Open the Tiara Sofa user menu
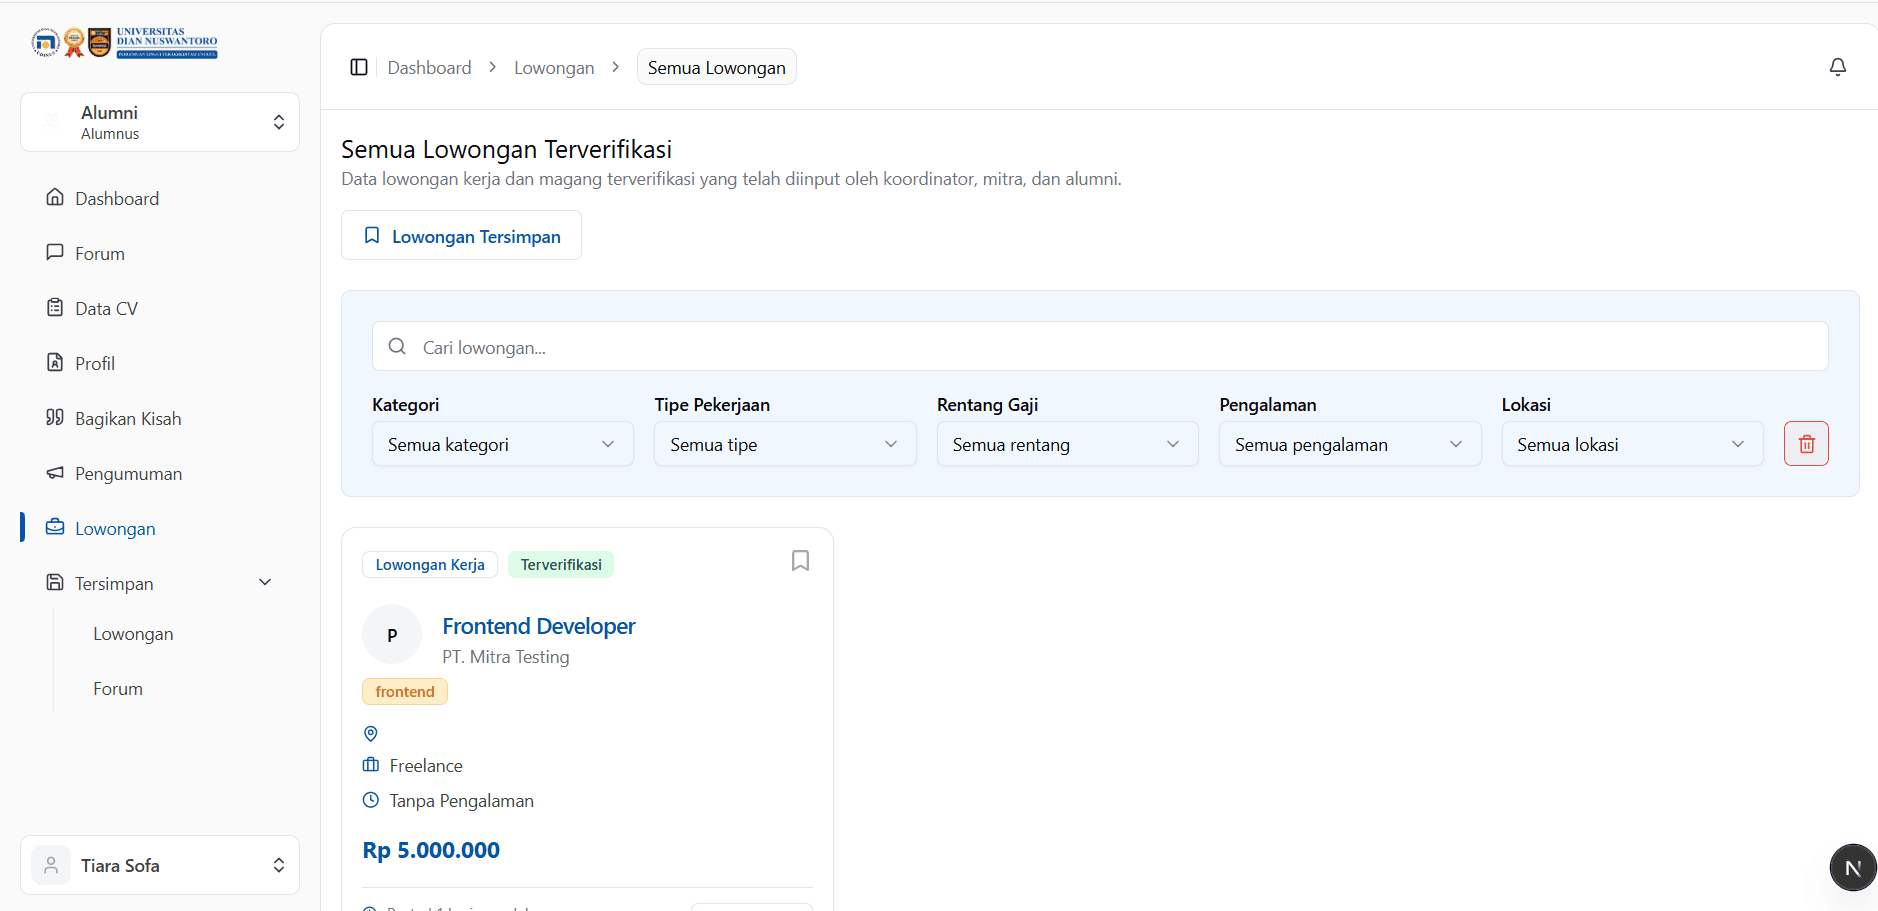The width and height of the screenshot is (1878, 911). 160,865
